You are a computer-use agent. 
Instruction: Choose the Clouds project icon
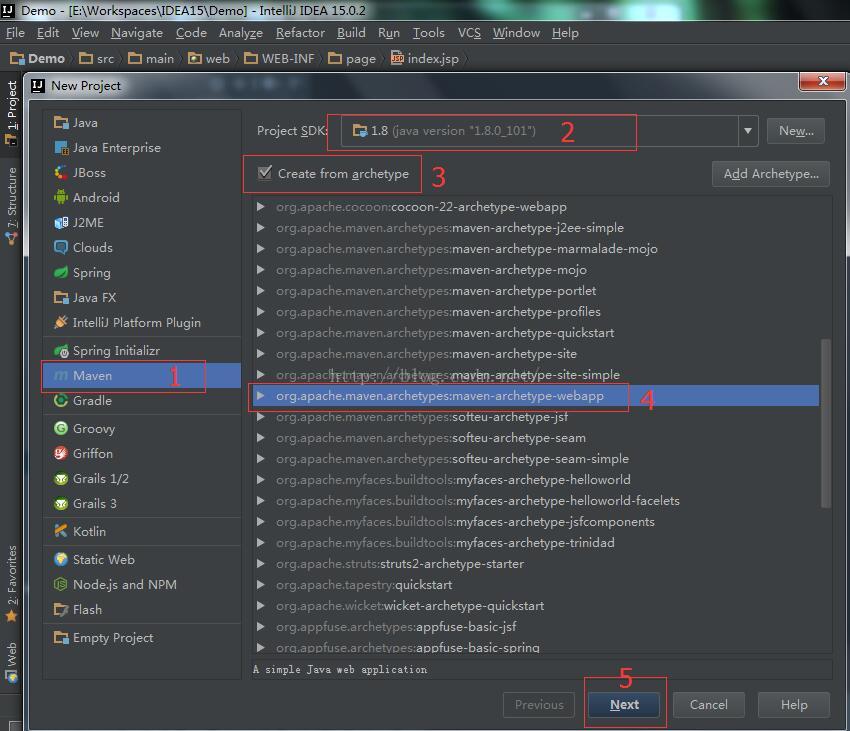coord(61,247)
